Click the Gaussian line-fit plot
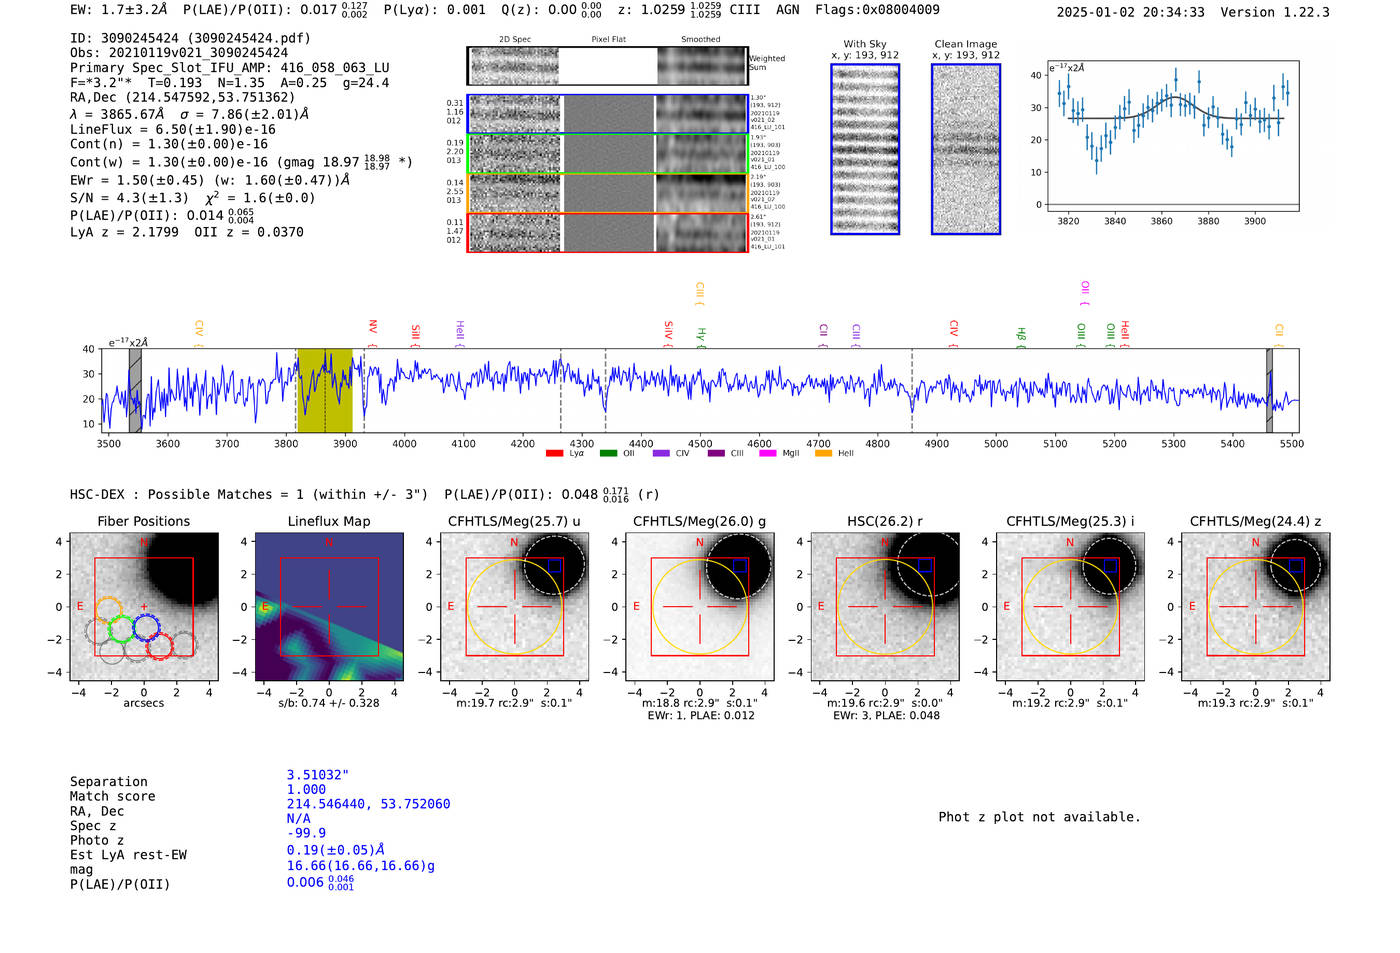 pyautogui.click(x=1174, y=136)
